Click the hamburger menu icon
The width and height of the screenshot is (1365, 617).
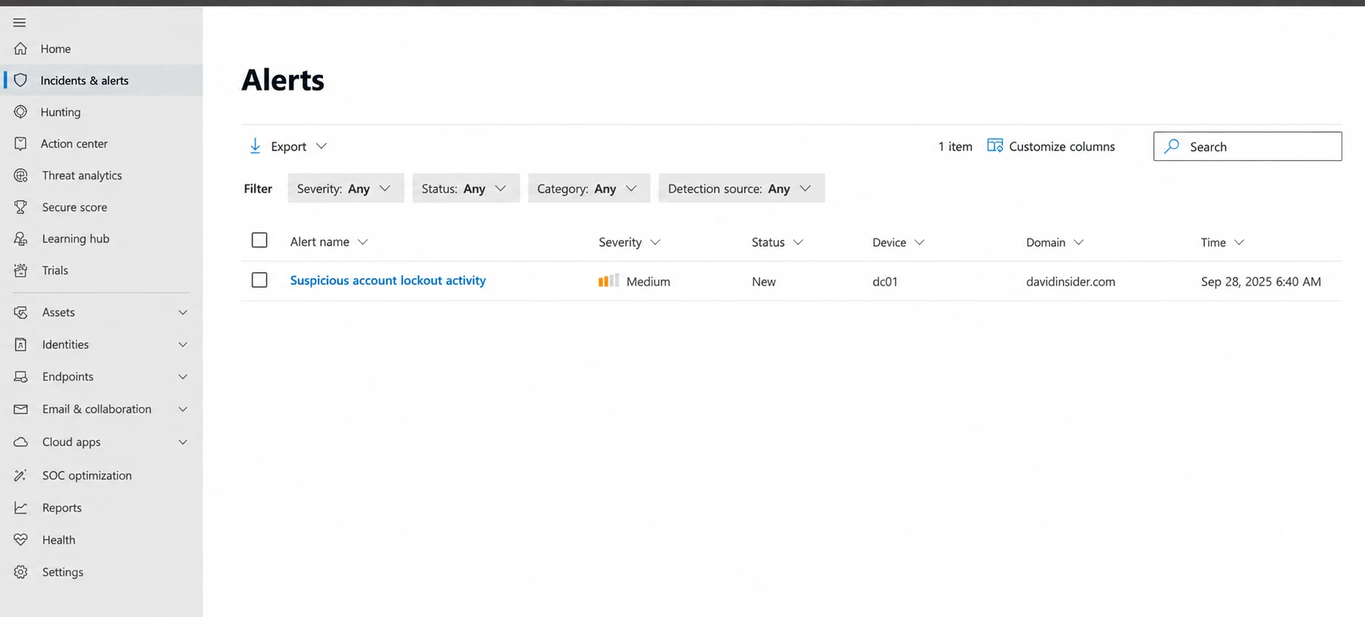tap(20, 22)
